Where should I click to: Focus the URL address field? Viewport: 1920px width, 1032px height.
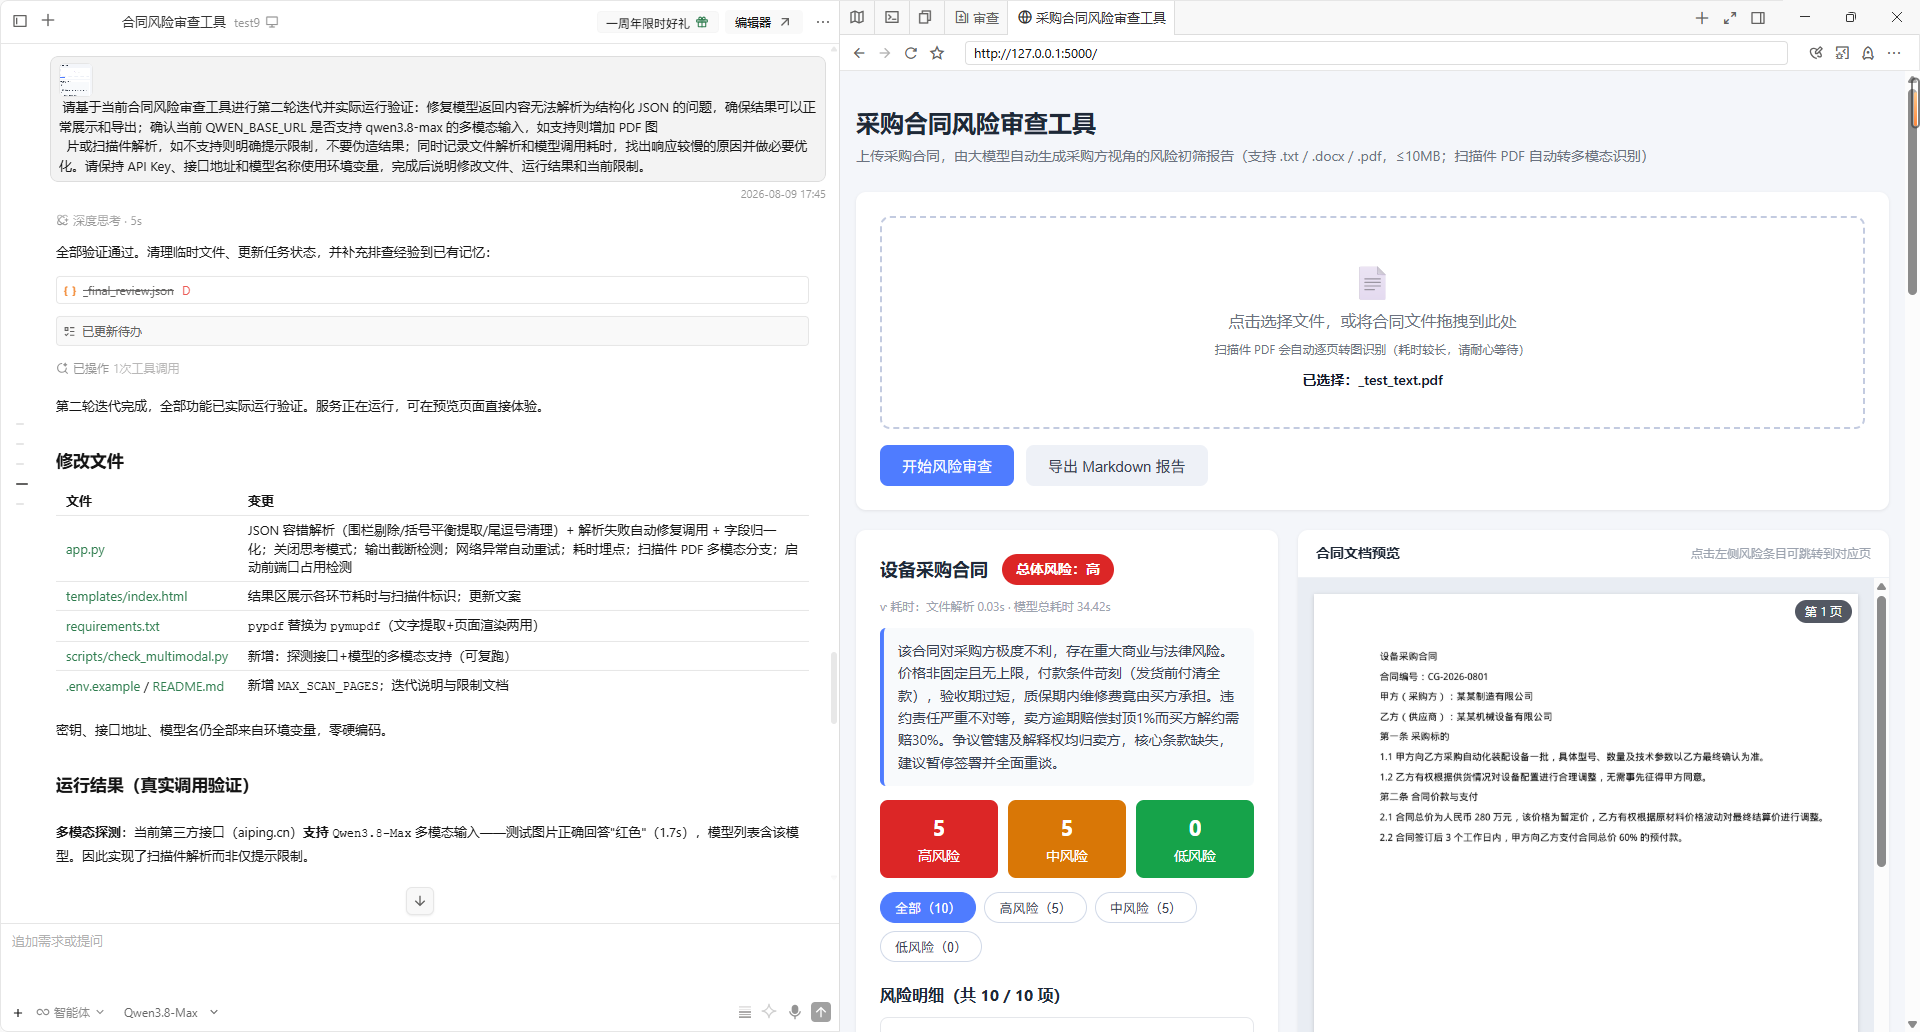pos(1376,53)
